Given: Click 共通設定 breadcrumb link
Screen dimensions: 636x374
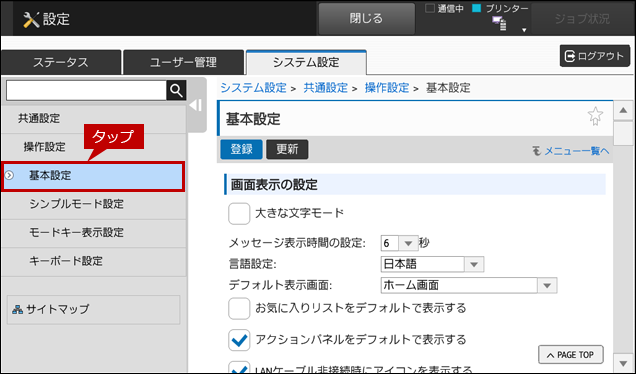Looking at the screenshot, I should tap(326, 88).
